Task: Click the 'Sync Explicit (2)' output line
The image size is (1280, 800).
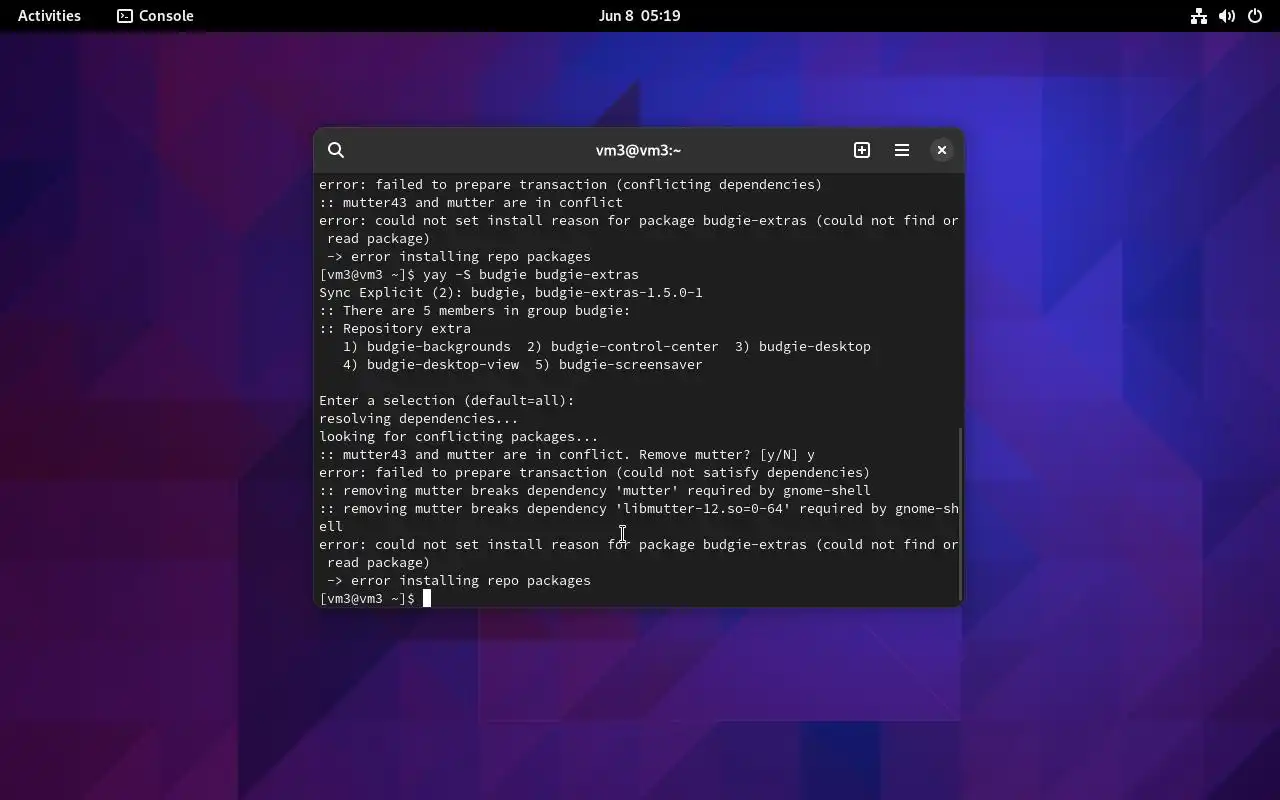Action: coord(511,292)
